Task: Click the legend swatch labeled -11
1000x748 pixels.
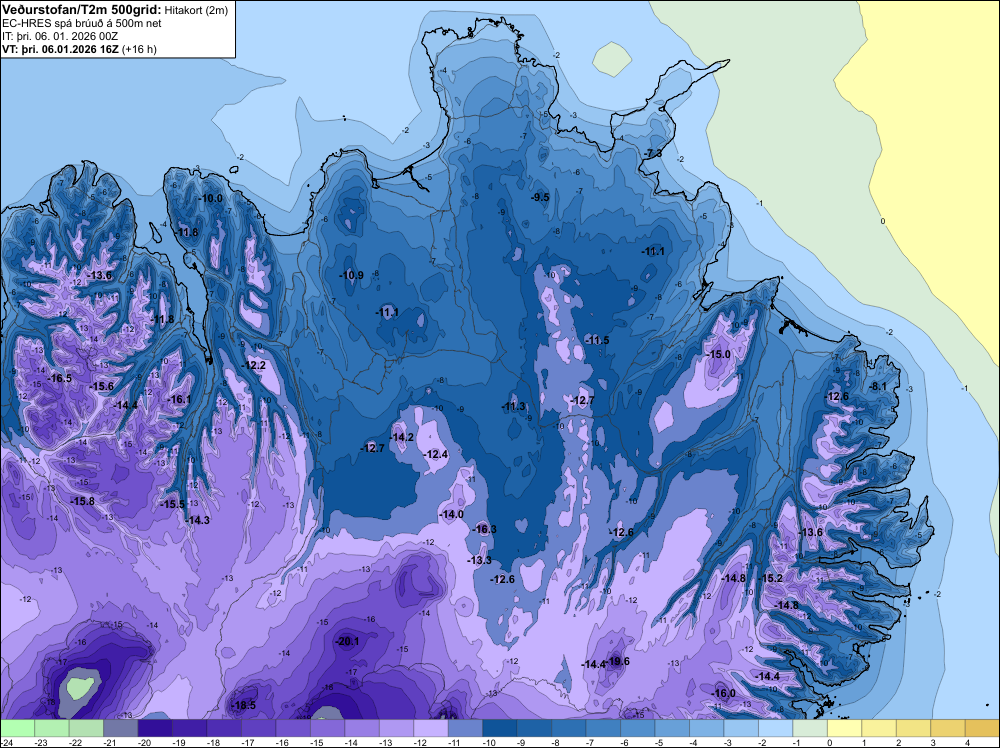Action: pyautogui.click(x=465, y=728)
